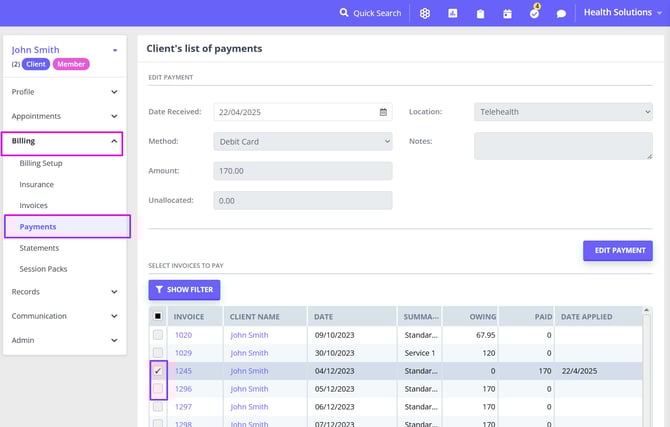Screen dimensions: 670x427
Task: Open the contact card icon in top bar
Action: click(453, 13)
